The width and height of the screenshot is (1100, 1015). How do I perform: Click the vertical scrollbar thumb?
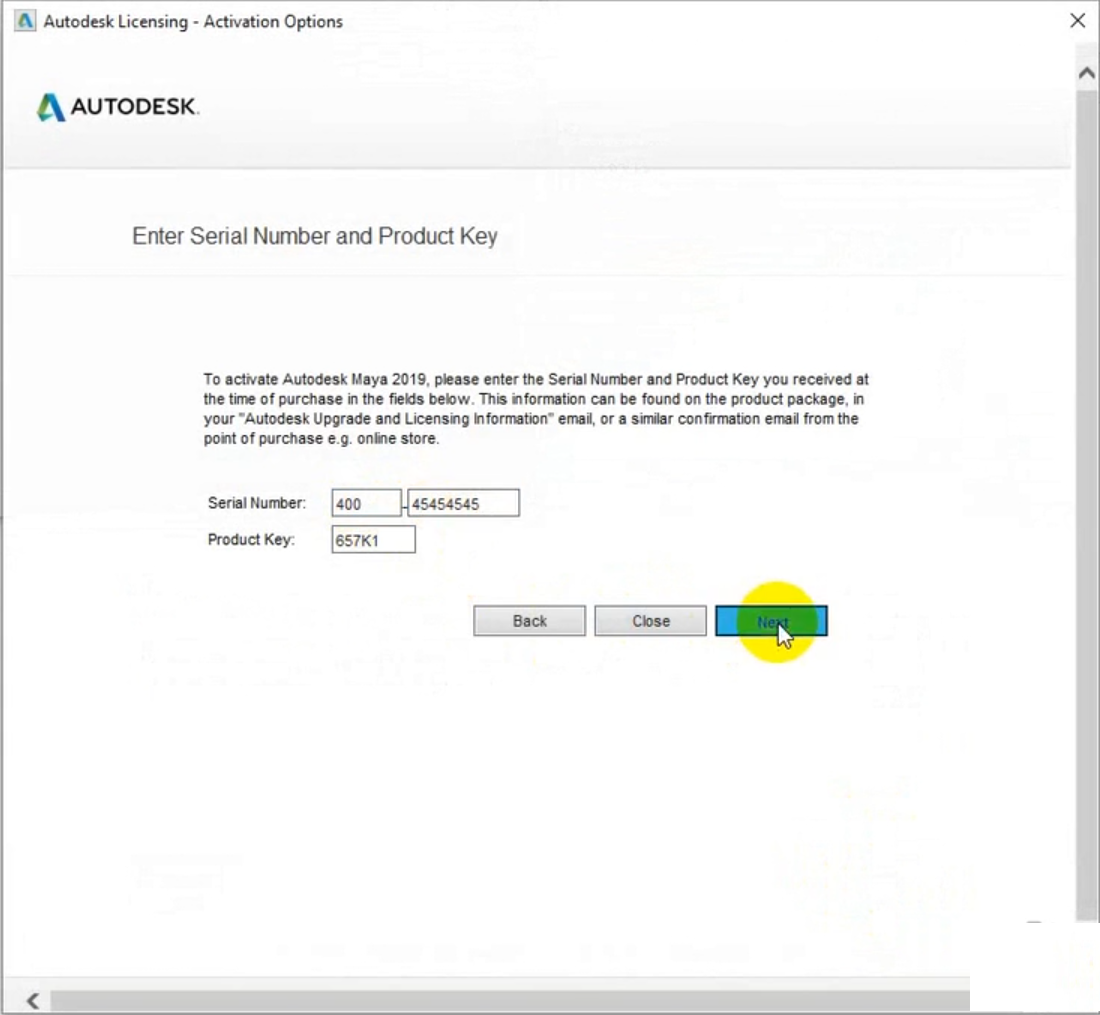click(x=1086, y=500)
